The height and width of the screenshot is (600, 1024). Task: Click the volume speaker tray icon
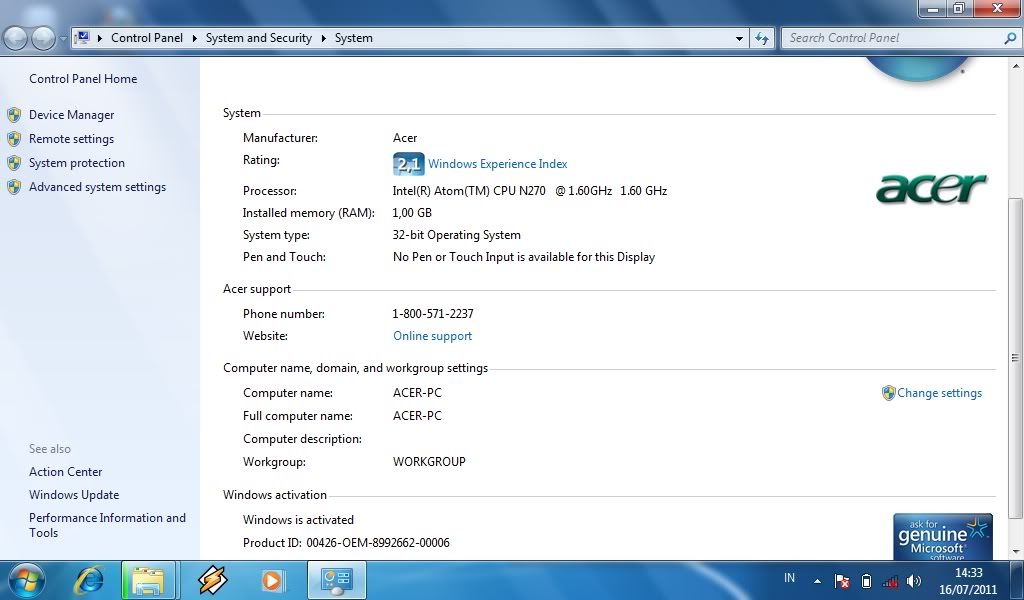click(914, 580)
